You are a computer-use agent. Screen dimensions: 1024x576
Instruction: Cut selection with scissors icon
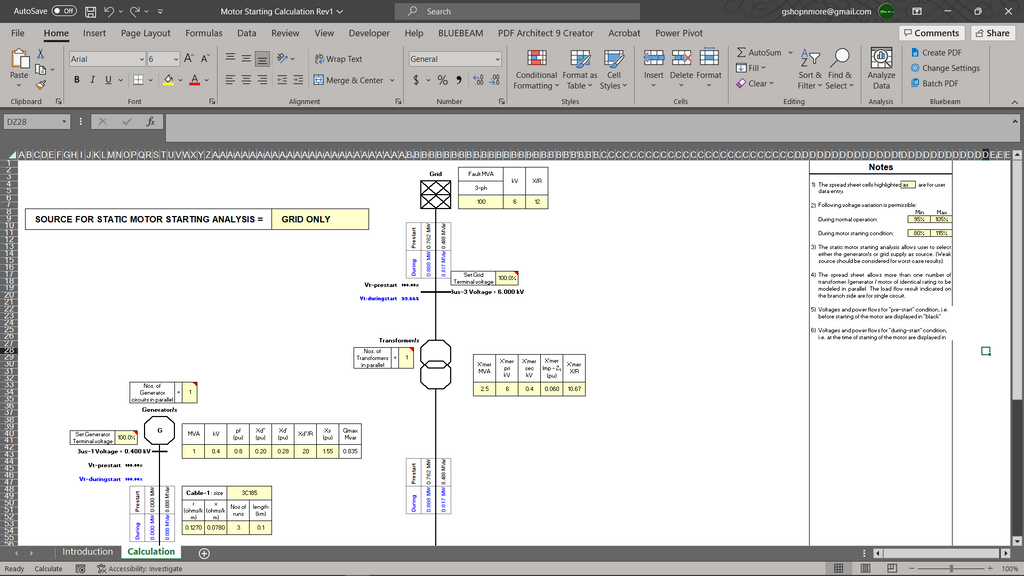click(40, 54)
